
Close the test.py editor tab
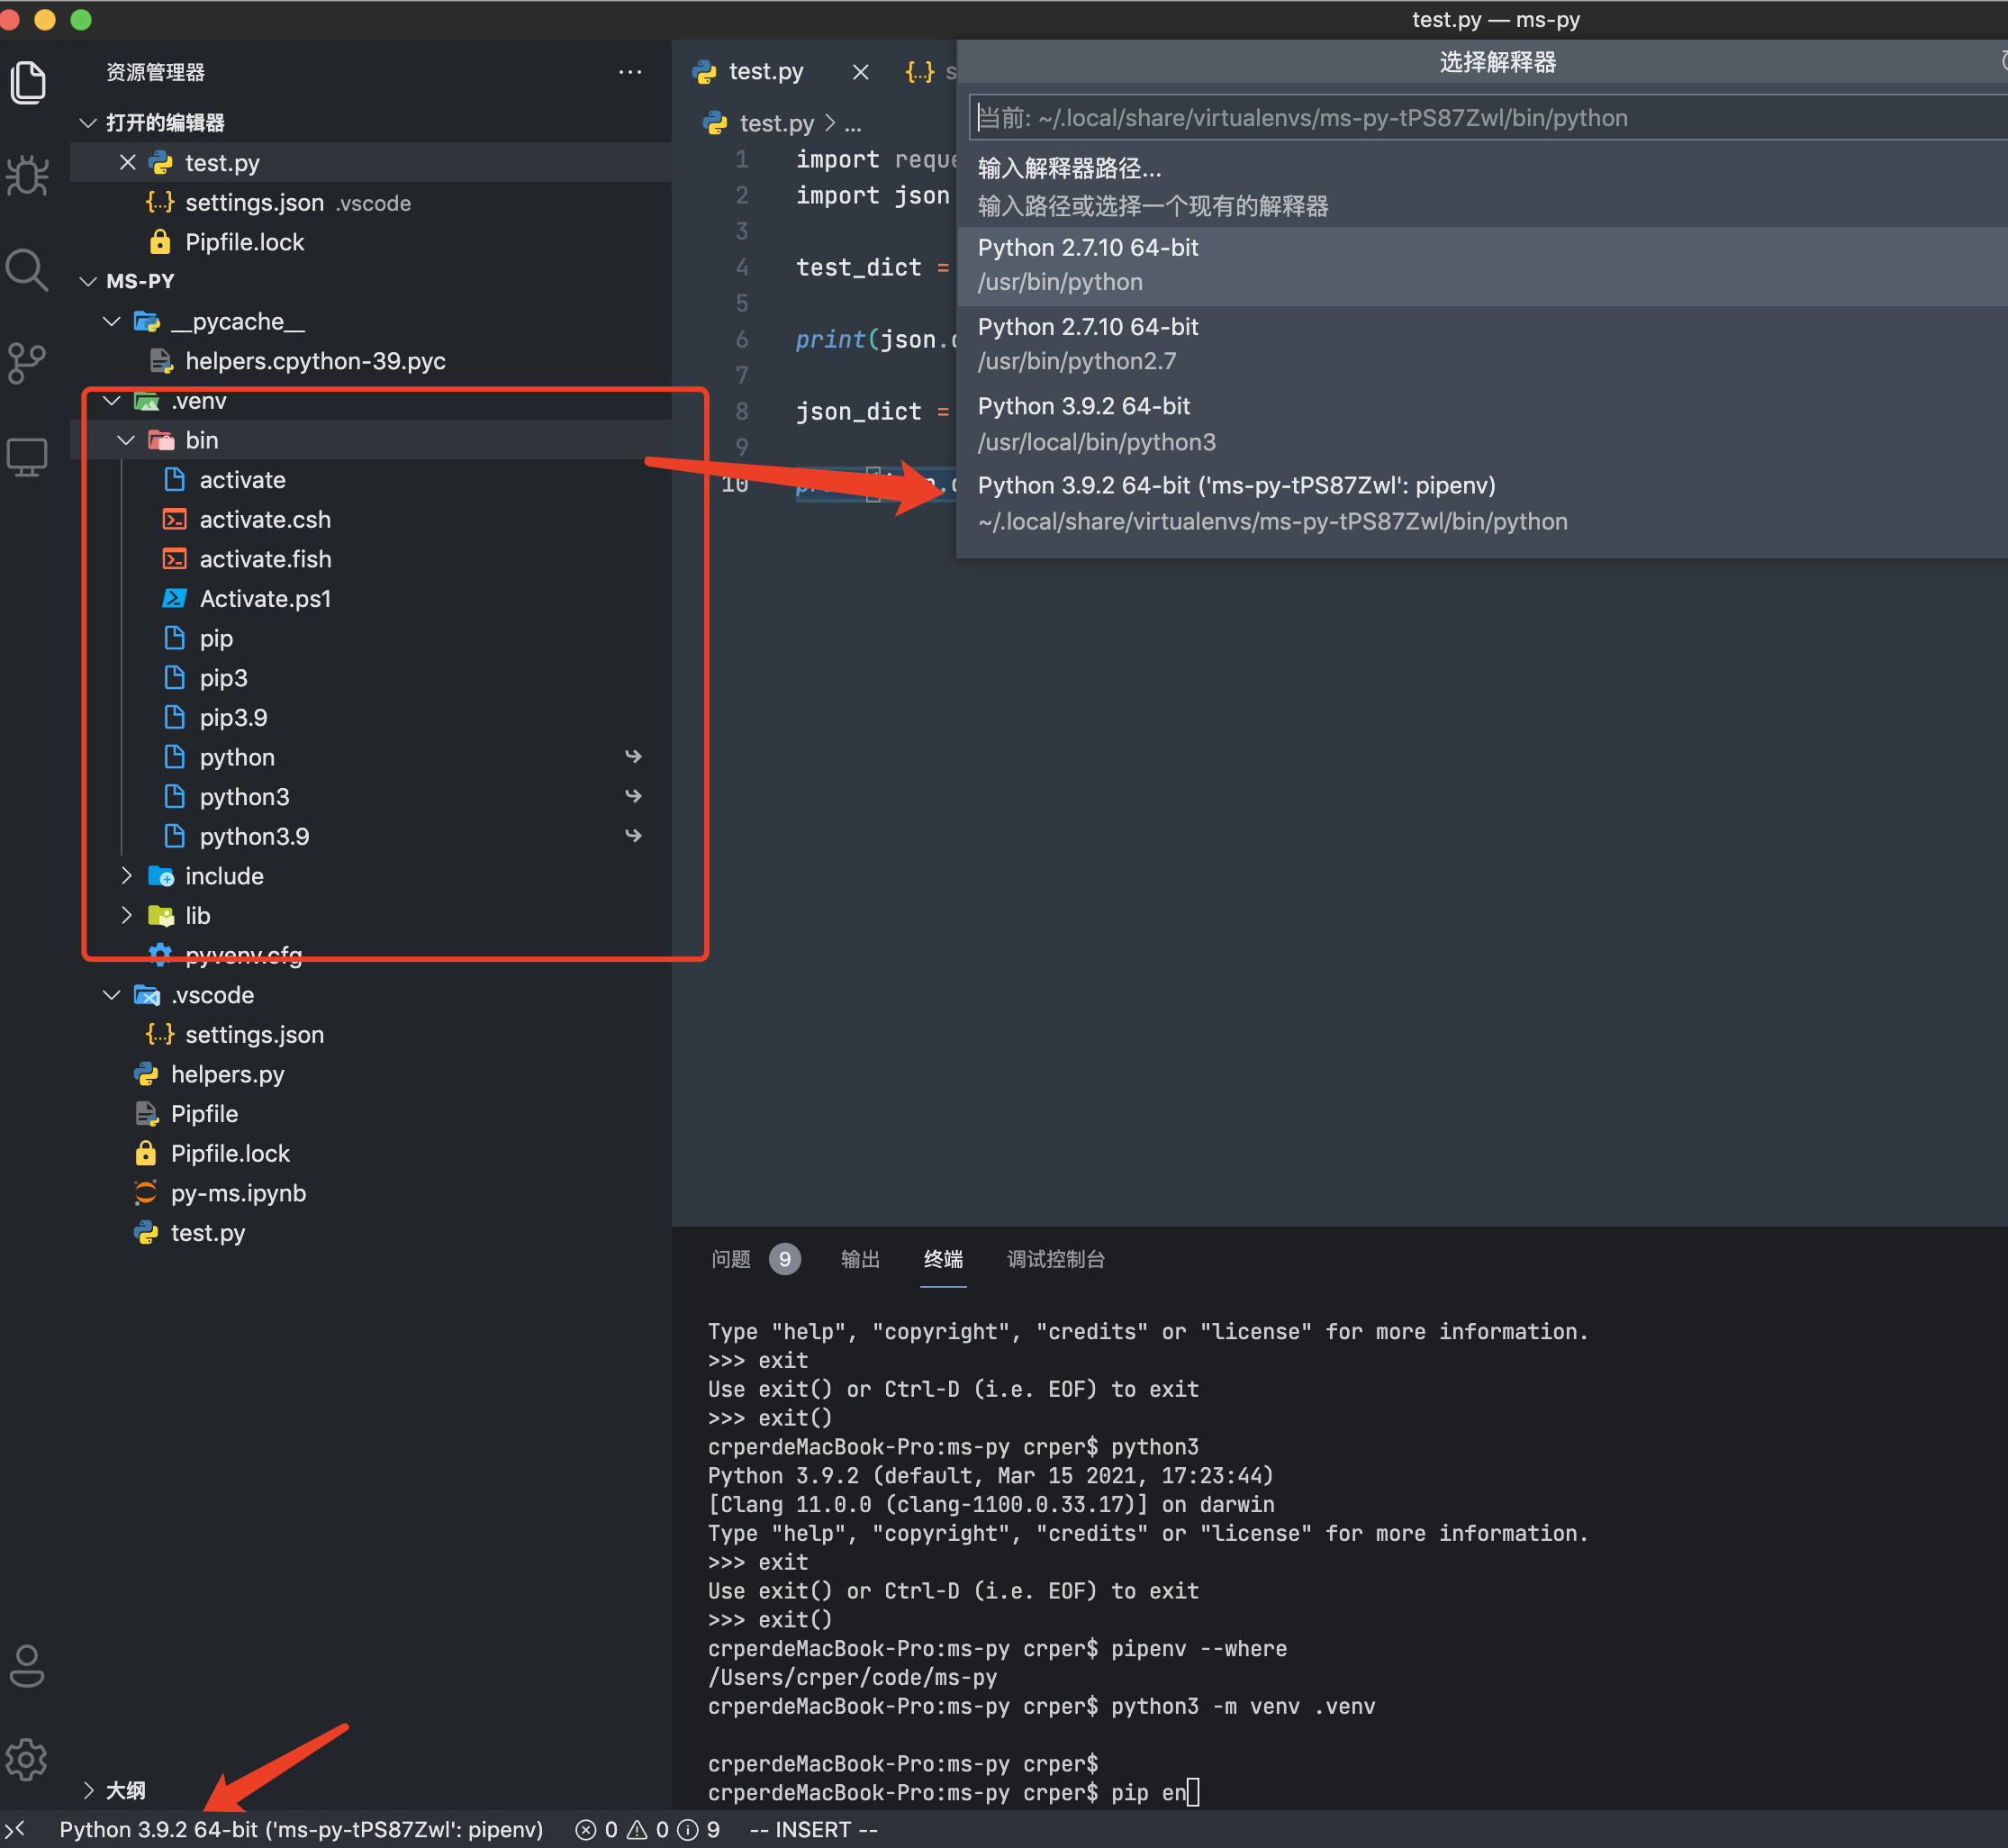[860, 72]
